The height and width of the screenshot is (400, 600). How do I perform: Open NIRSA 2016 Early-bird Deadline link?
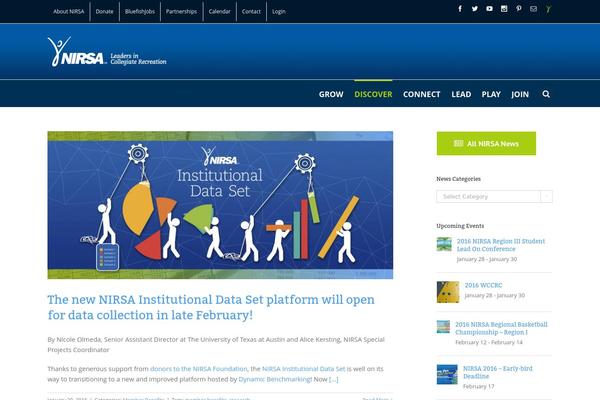click(497, 372)
